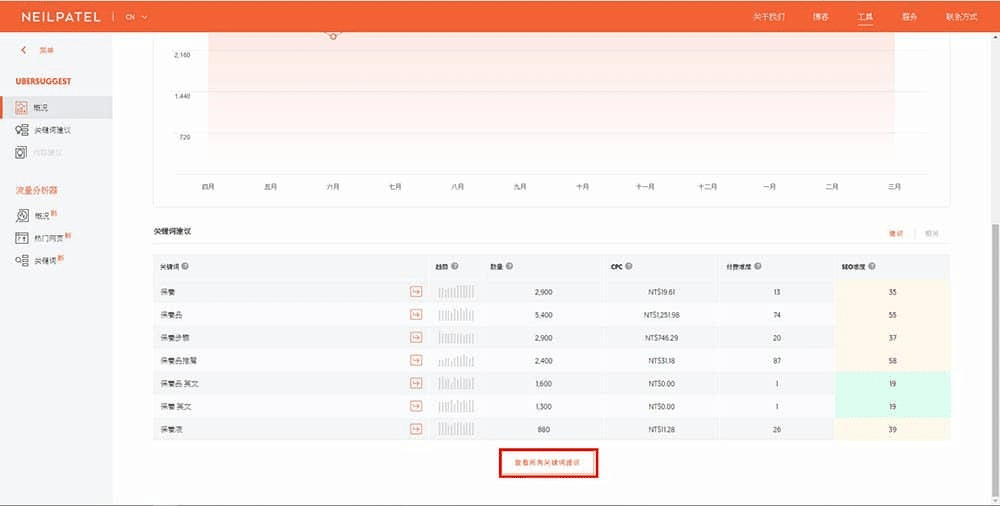Click the 查看所有关键词建议 button
The image size is (1000, 506).
pyautogui.click(x=548, y=463)
